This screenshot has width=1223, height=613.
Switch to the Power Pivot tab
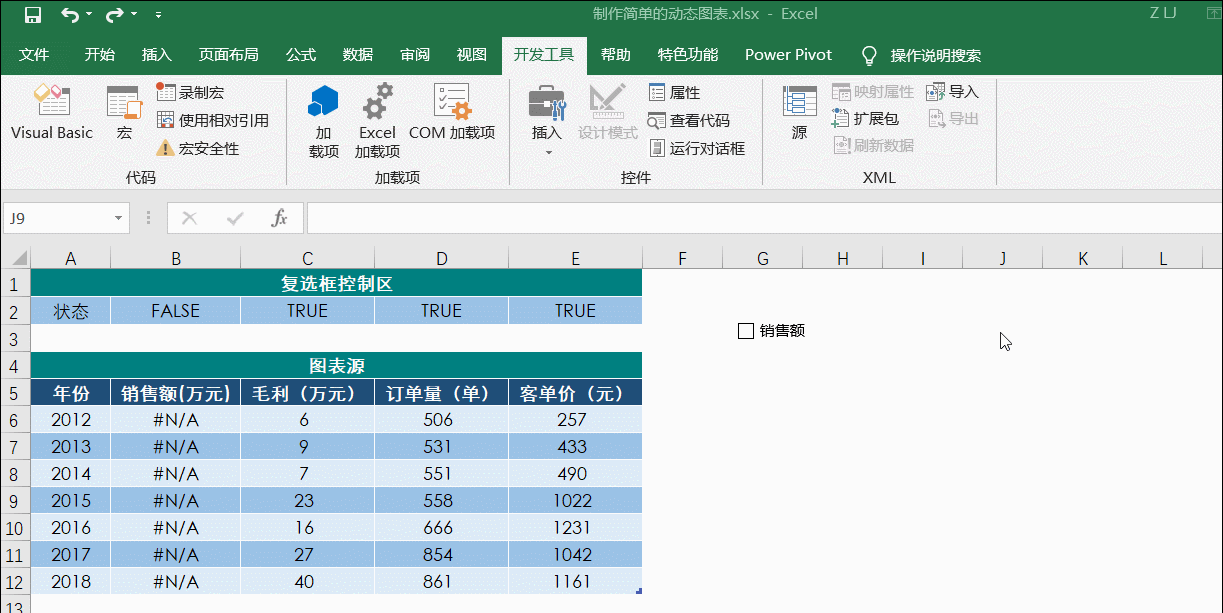[788, 55]
